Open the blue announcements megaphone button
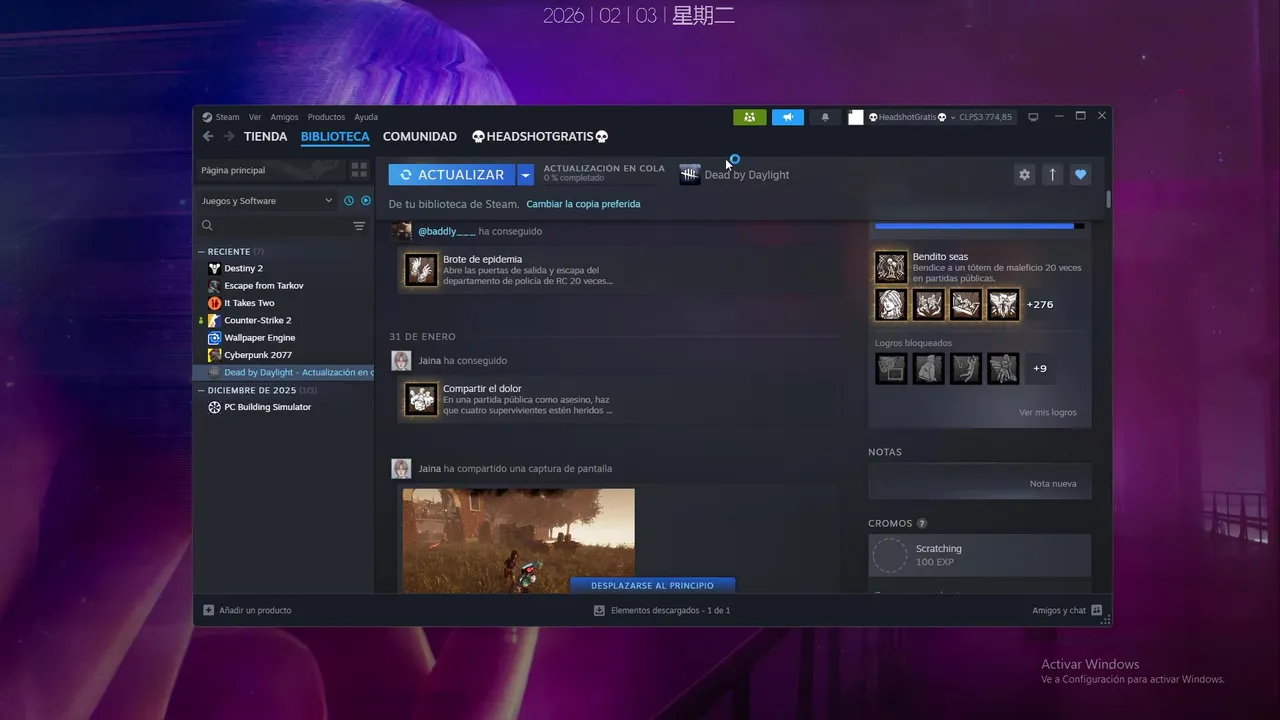The width and height of the screenshot is (1280, 720). (788, 117)
